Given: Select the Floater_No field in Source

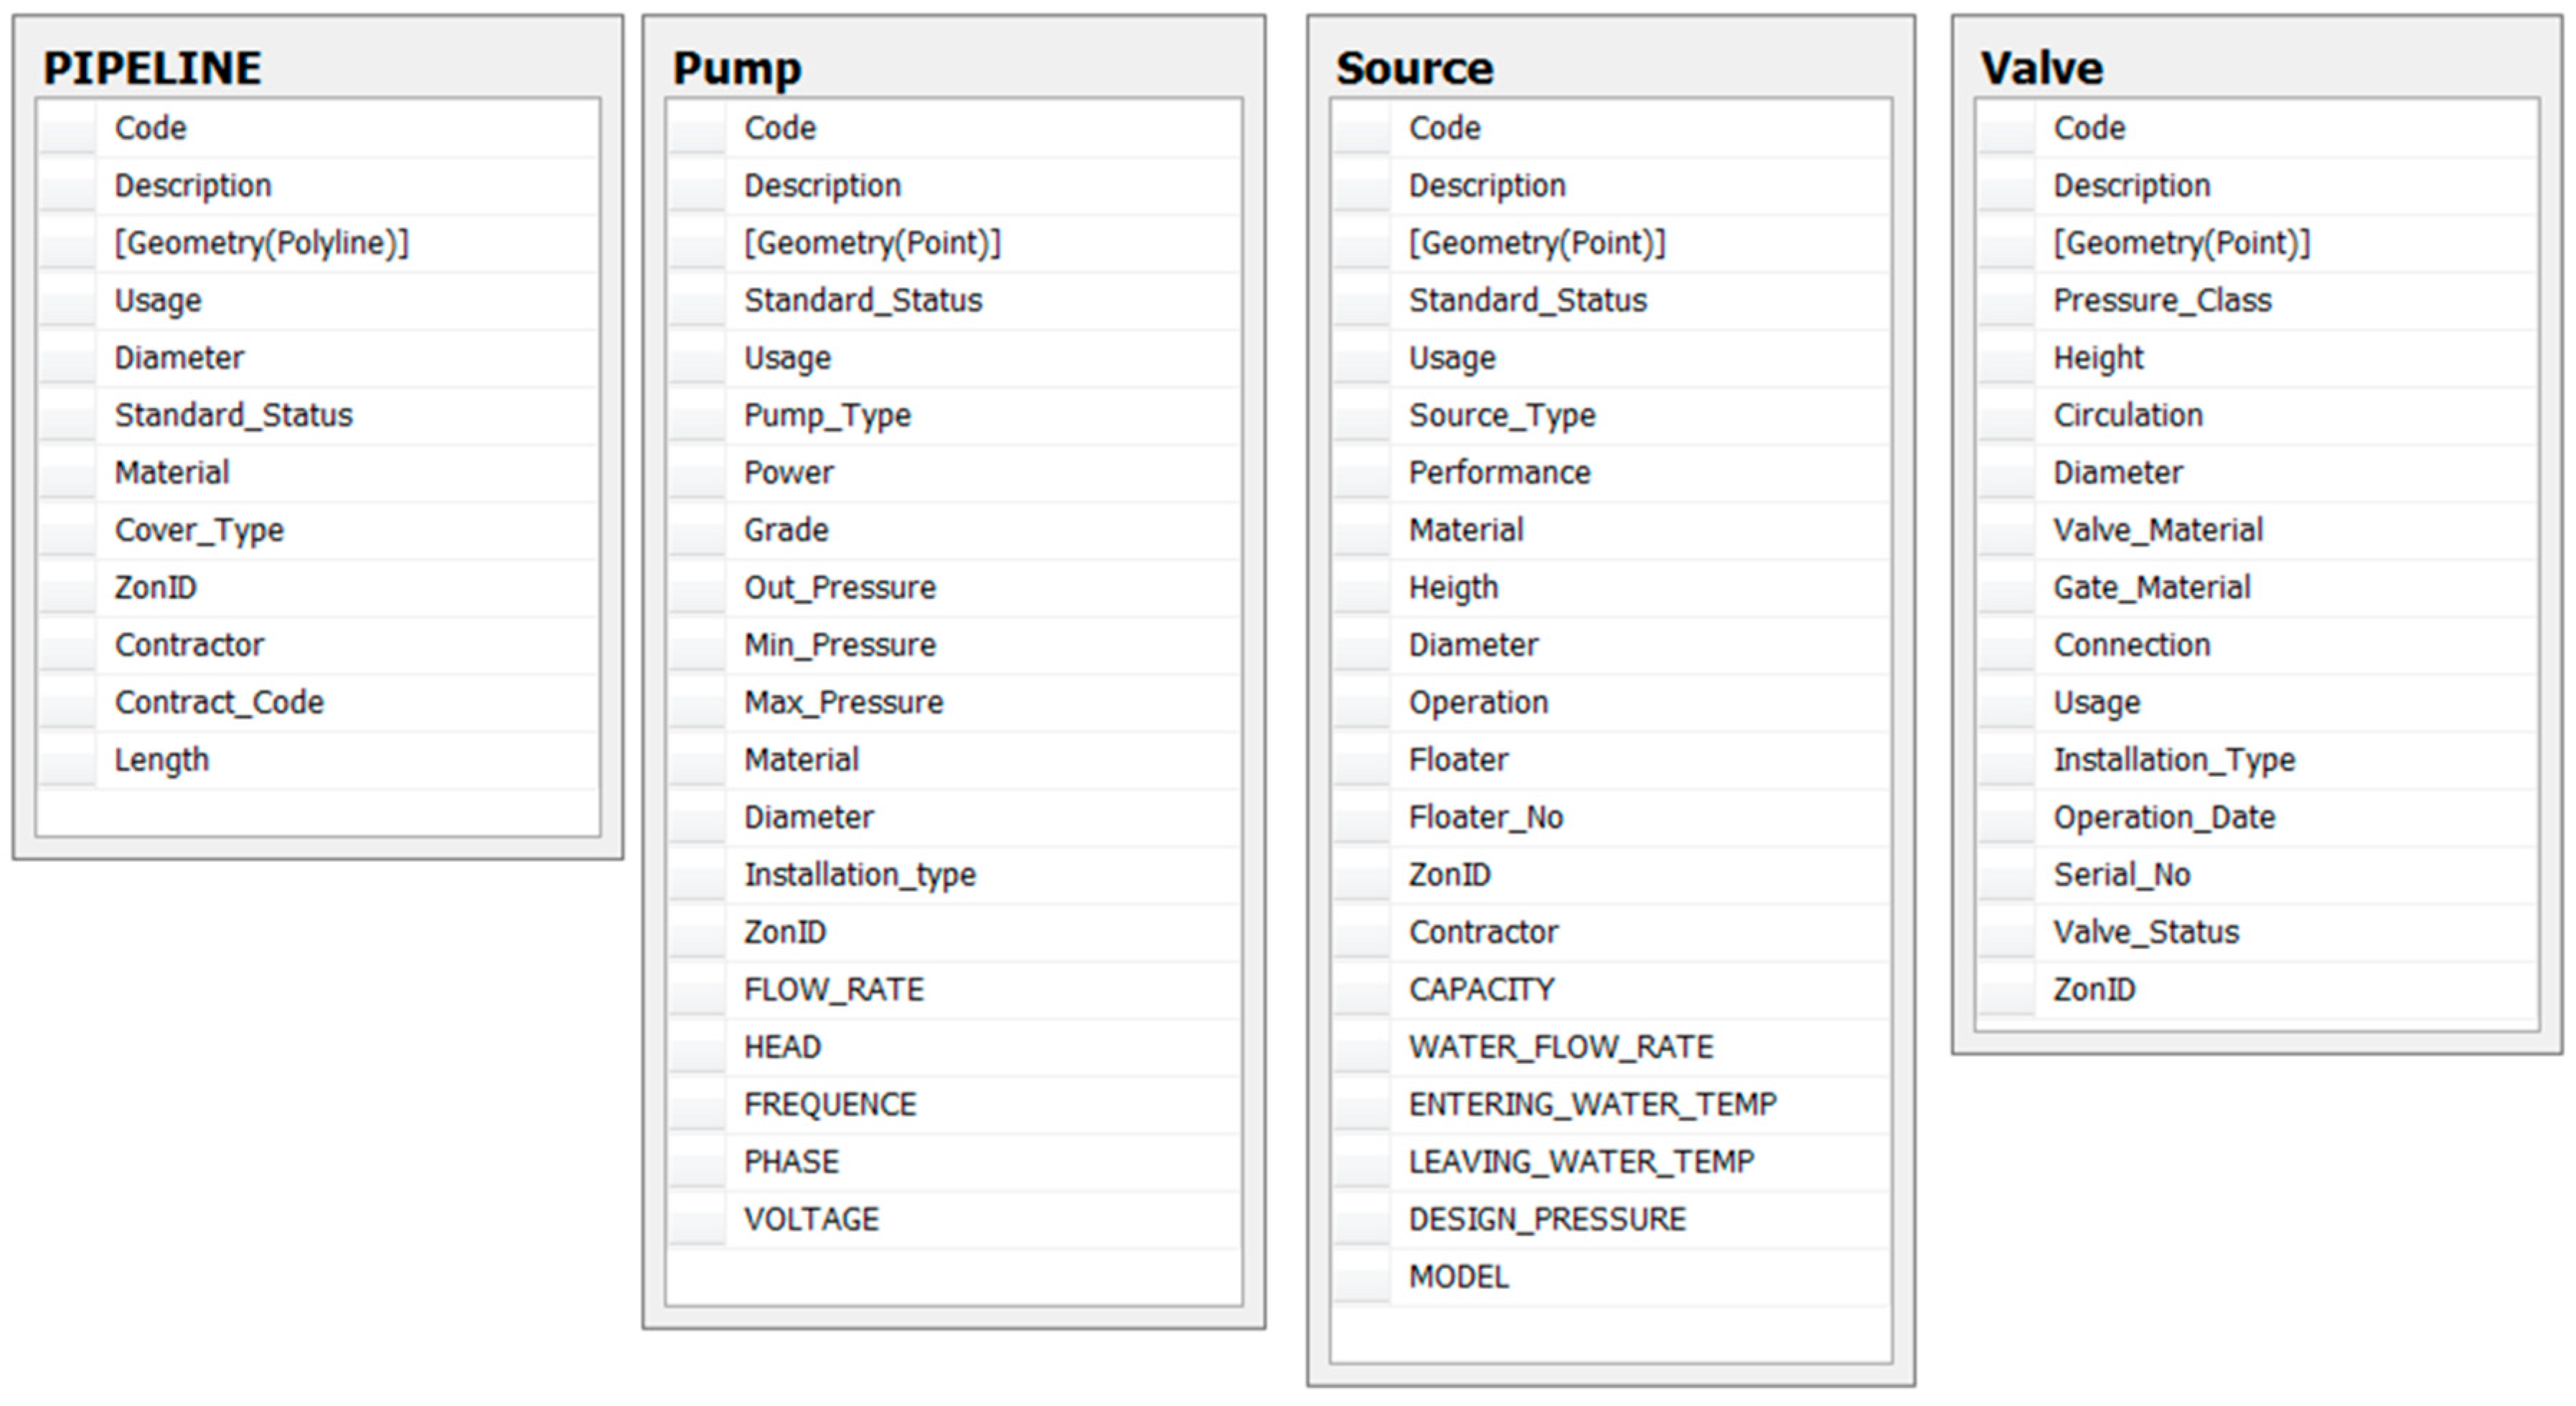Looking at the screenshot, I should click(1485, 817).
